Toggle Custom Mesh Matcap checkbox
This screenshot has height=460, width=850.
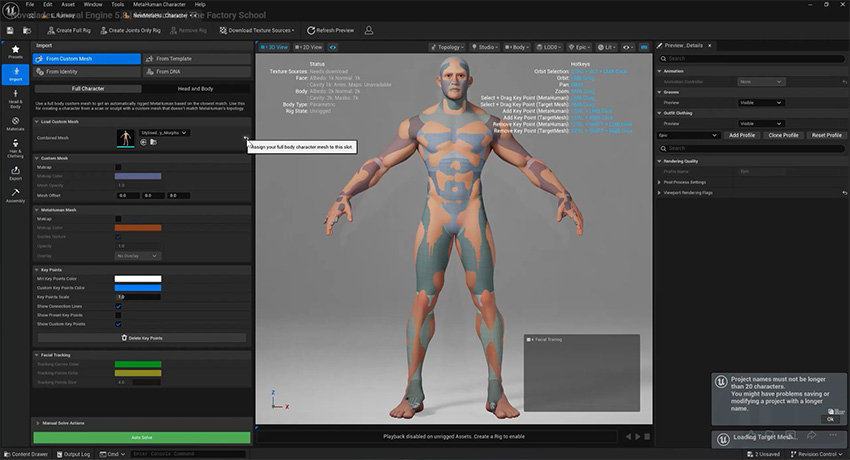(x=118, y=167)
